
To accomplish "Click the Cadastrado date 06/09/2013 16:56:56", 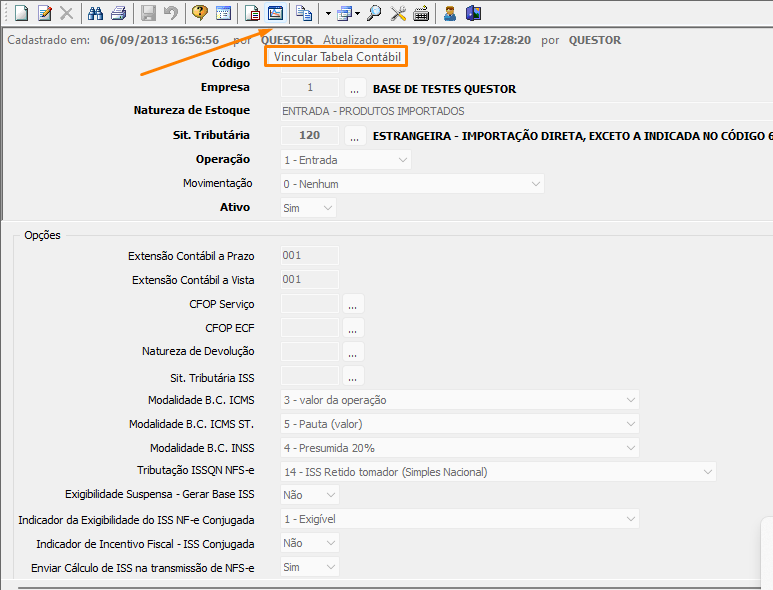I will [159, 40].
